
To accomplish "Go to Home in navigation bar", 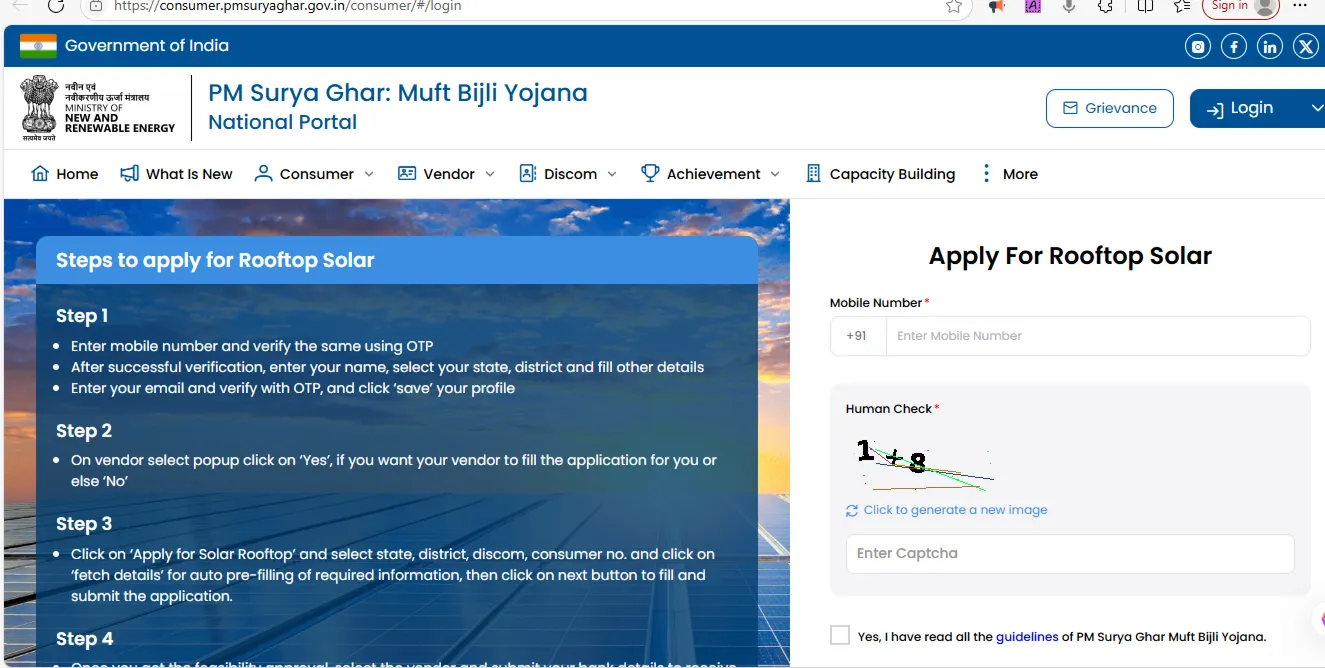I will [66, 174].
